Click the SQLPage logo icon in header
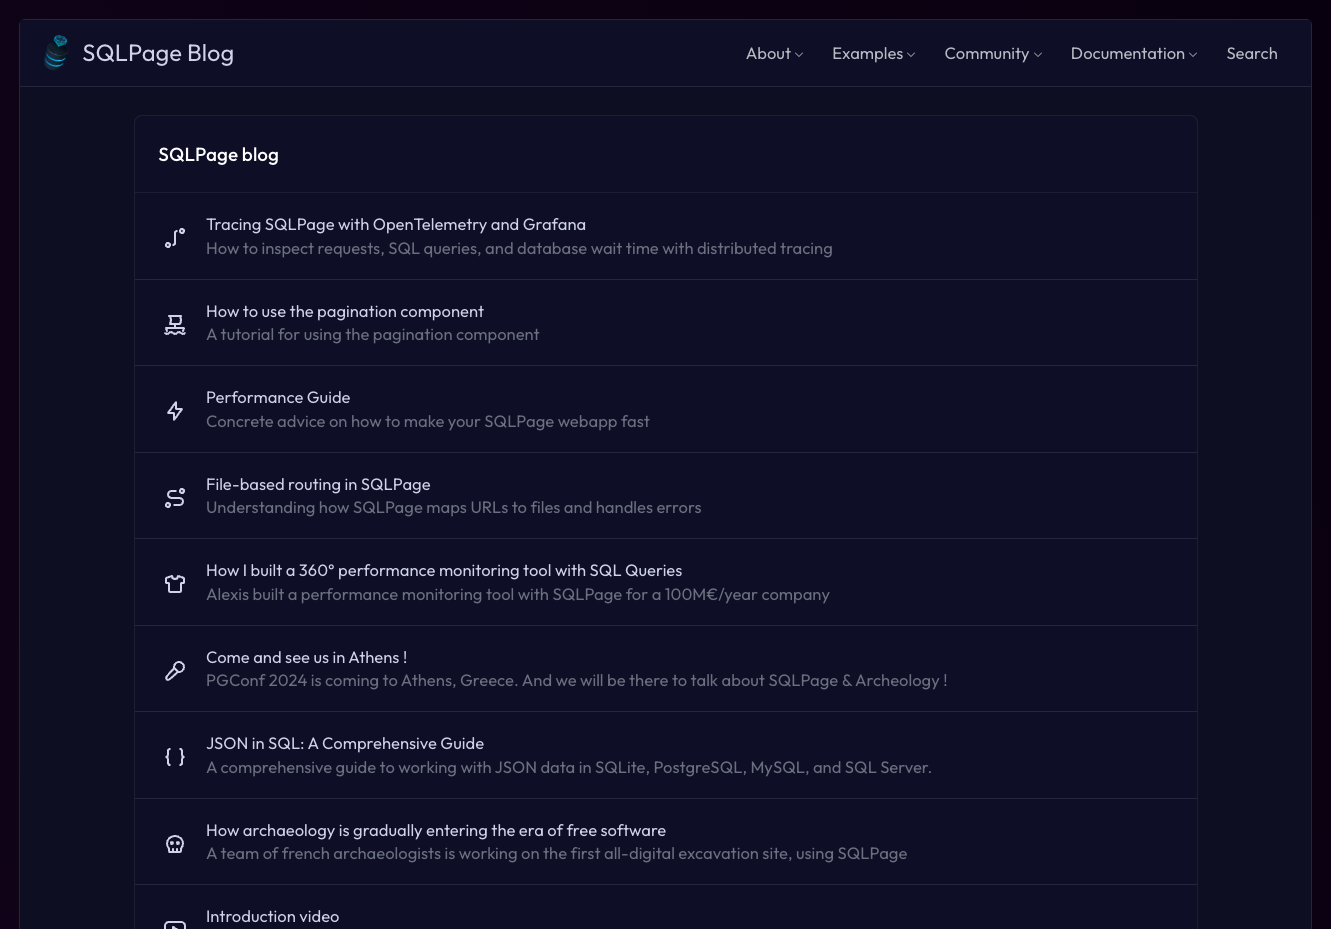This screenshot has width=1331, height=929. (x=56, y=53)
